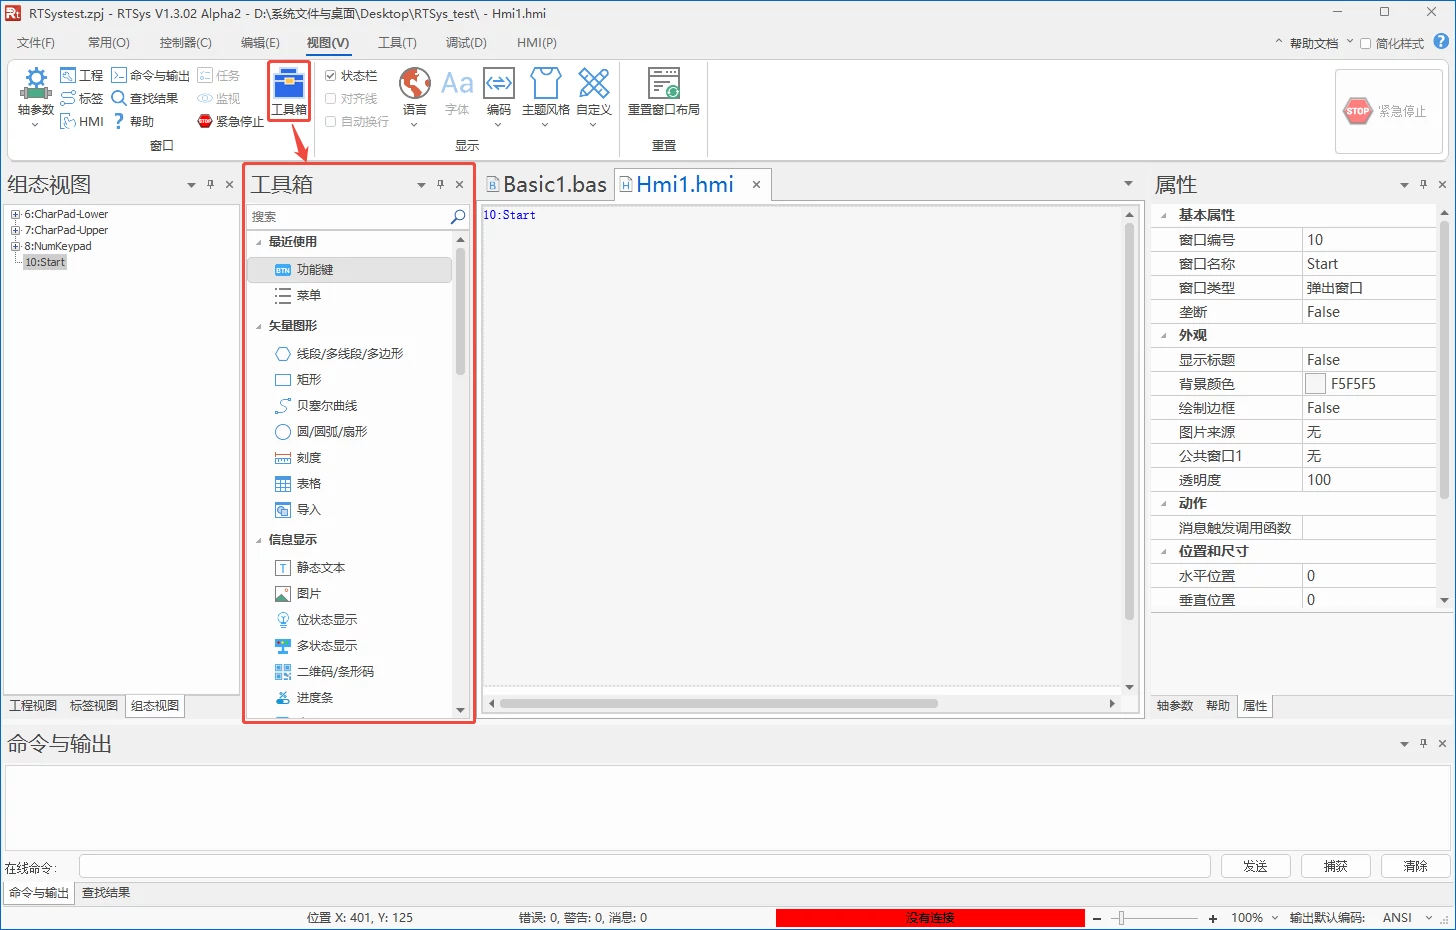Collapse the 信息显示 toolbox section
The image size is (1456, 930).
coord(259,540)
